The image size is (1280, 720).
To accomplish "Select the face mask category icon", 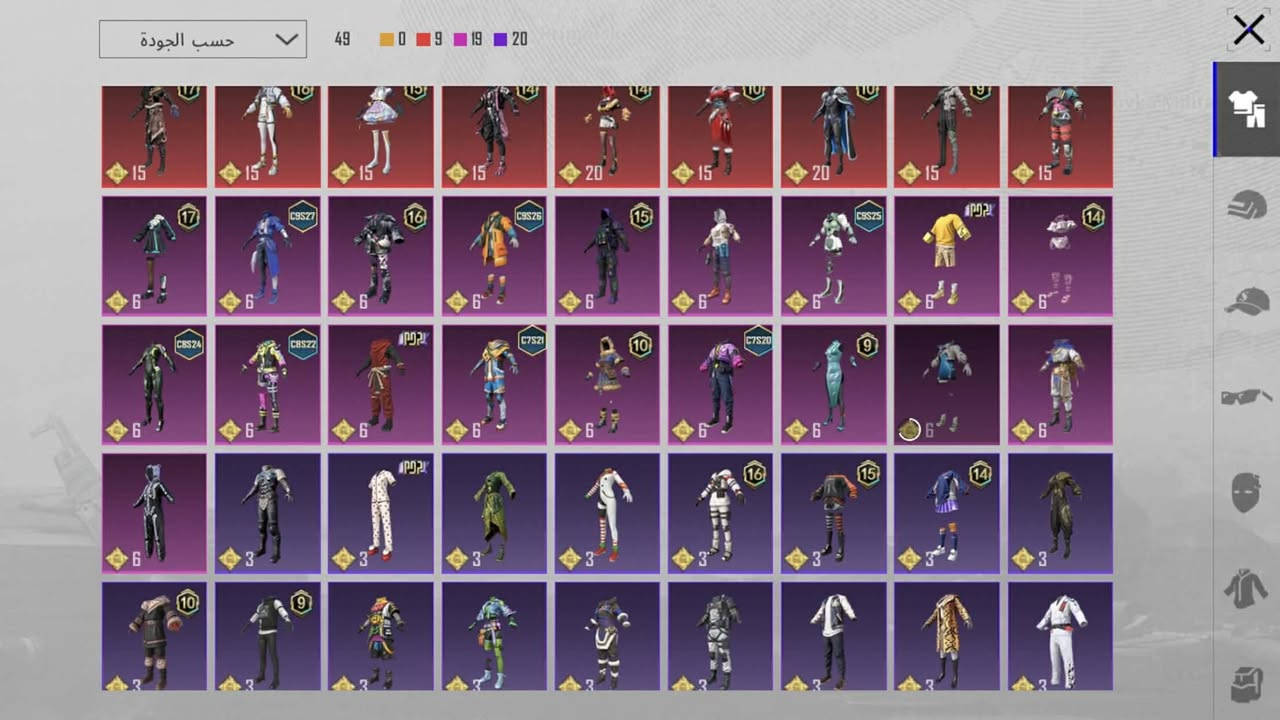I will [1246, 493].
